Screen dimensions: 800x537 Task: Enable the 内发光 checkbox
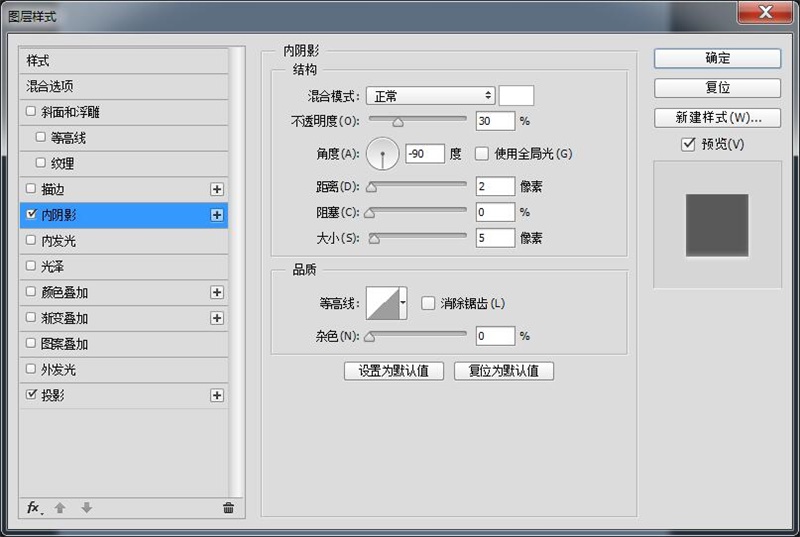(x=31, y=240)
